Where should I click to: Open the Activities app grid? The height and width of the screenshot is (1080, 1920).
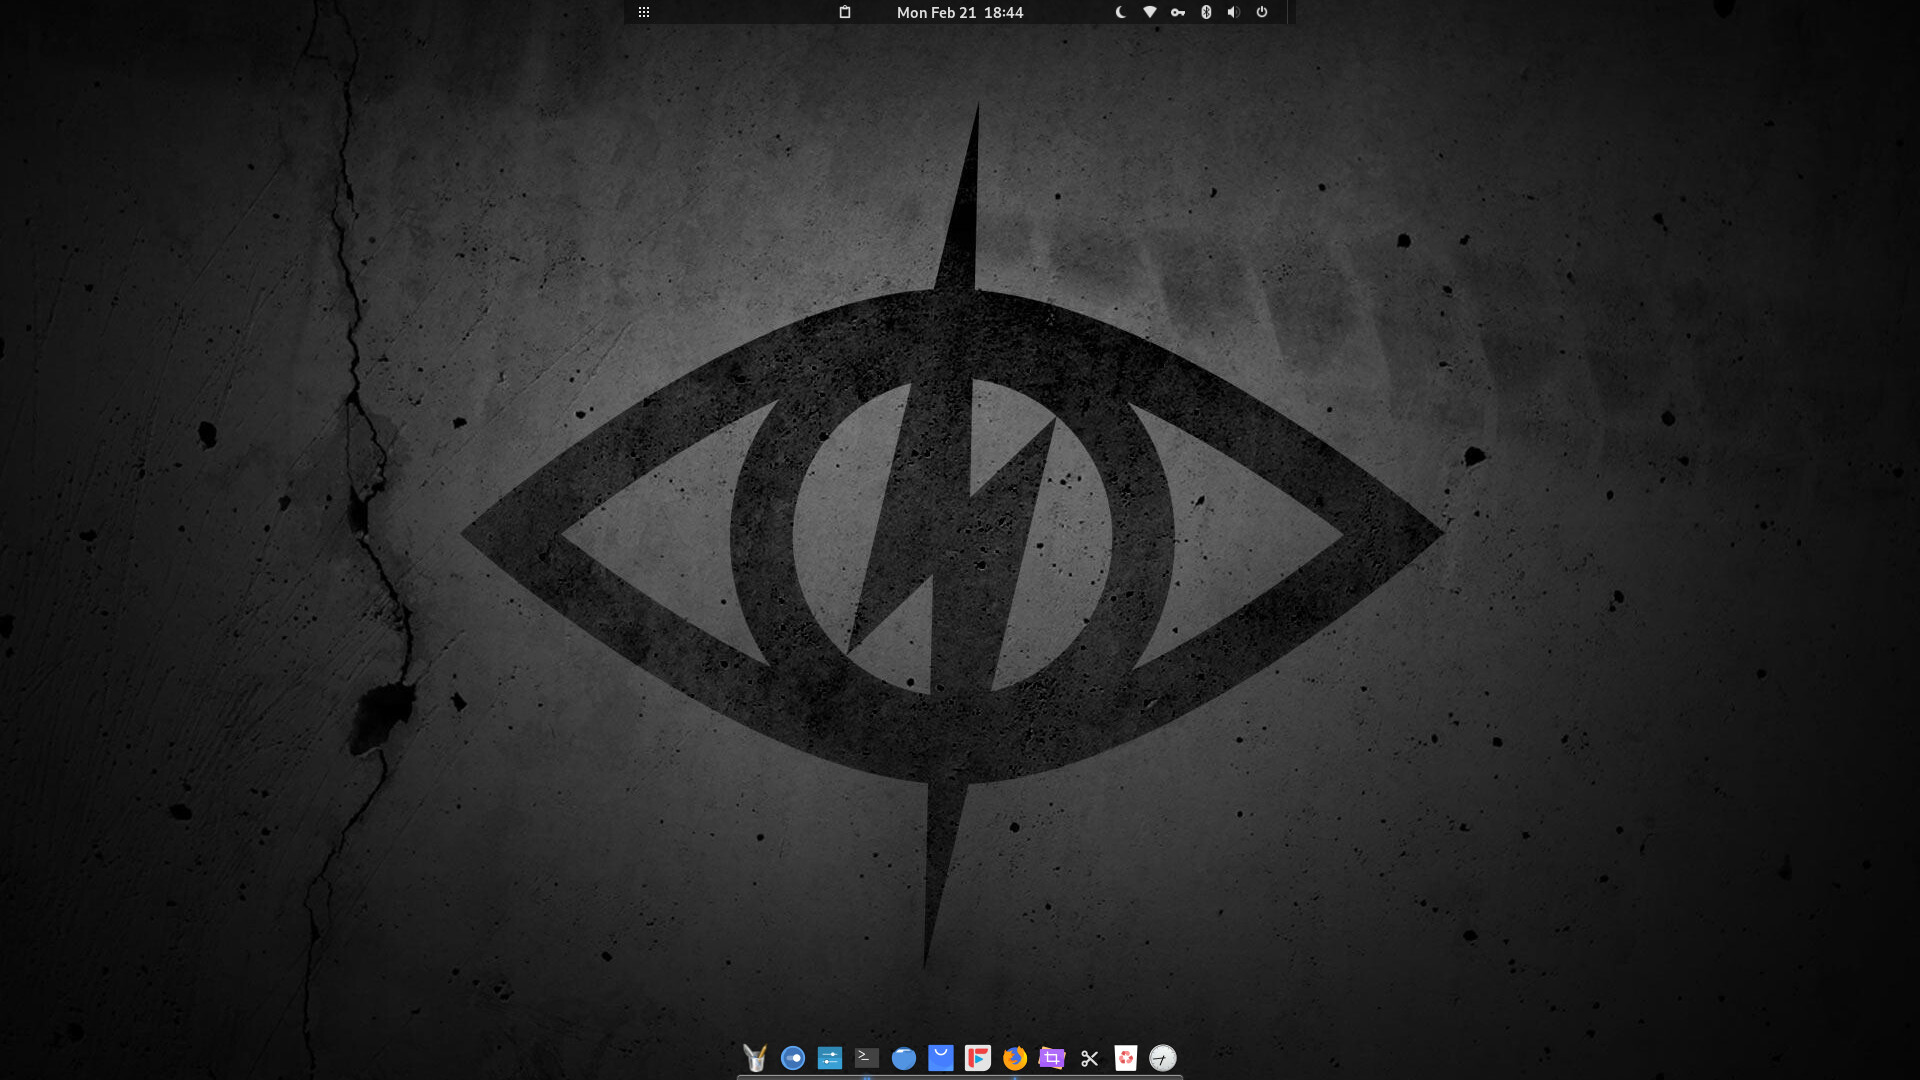pyautogui.click(x=644, y=12)
